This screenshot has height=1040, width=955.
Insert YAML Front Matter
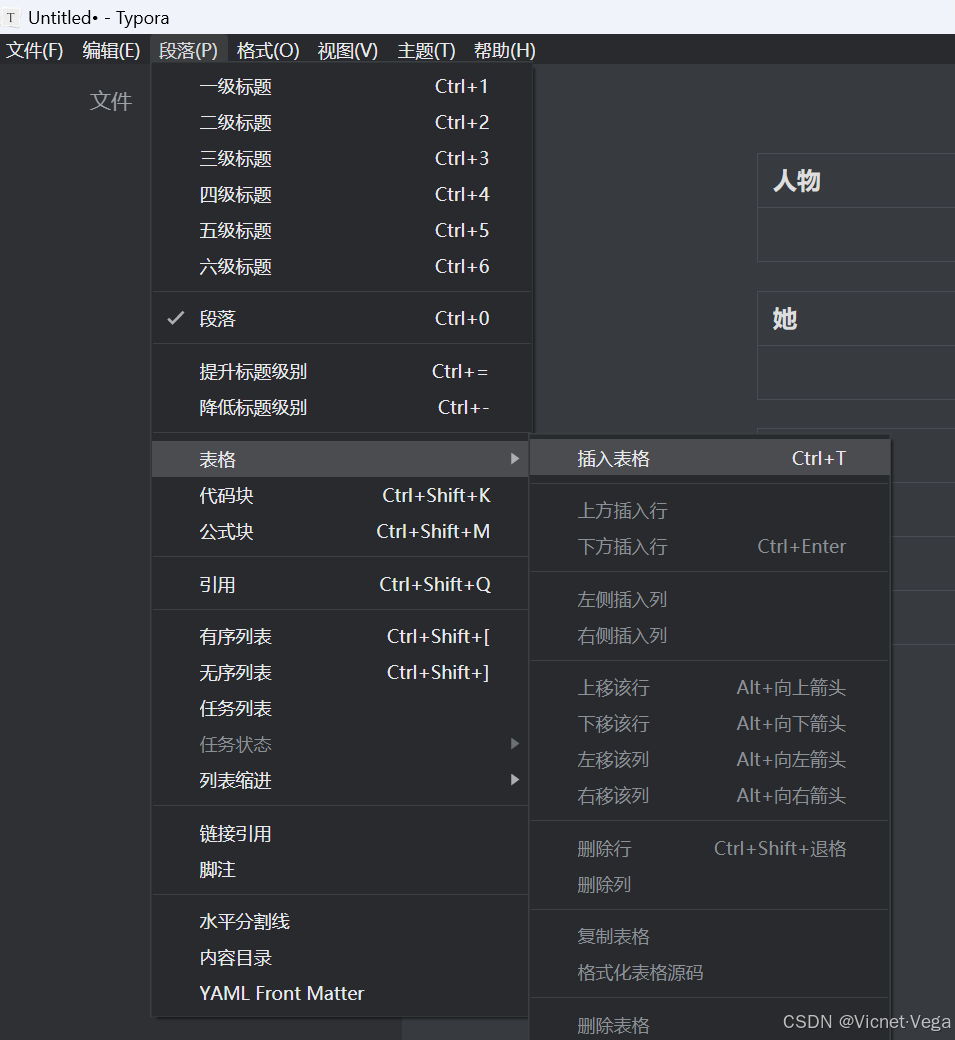click(x=281, y=993)
